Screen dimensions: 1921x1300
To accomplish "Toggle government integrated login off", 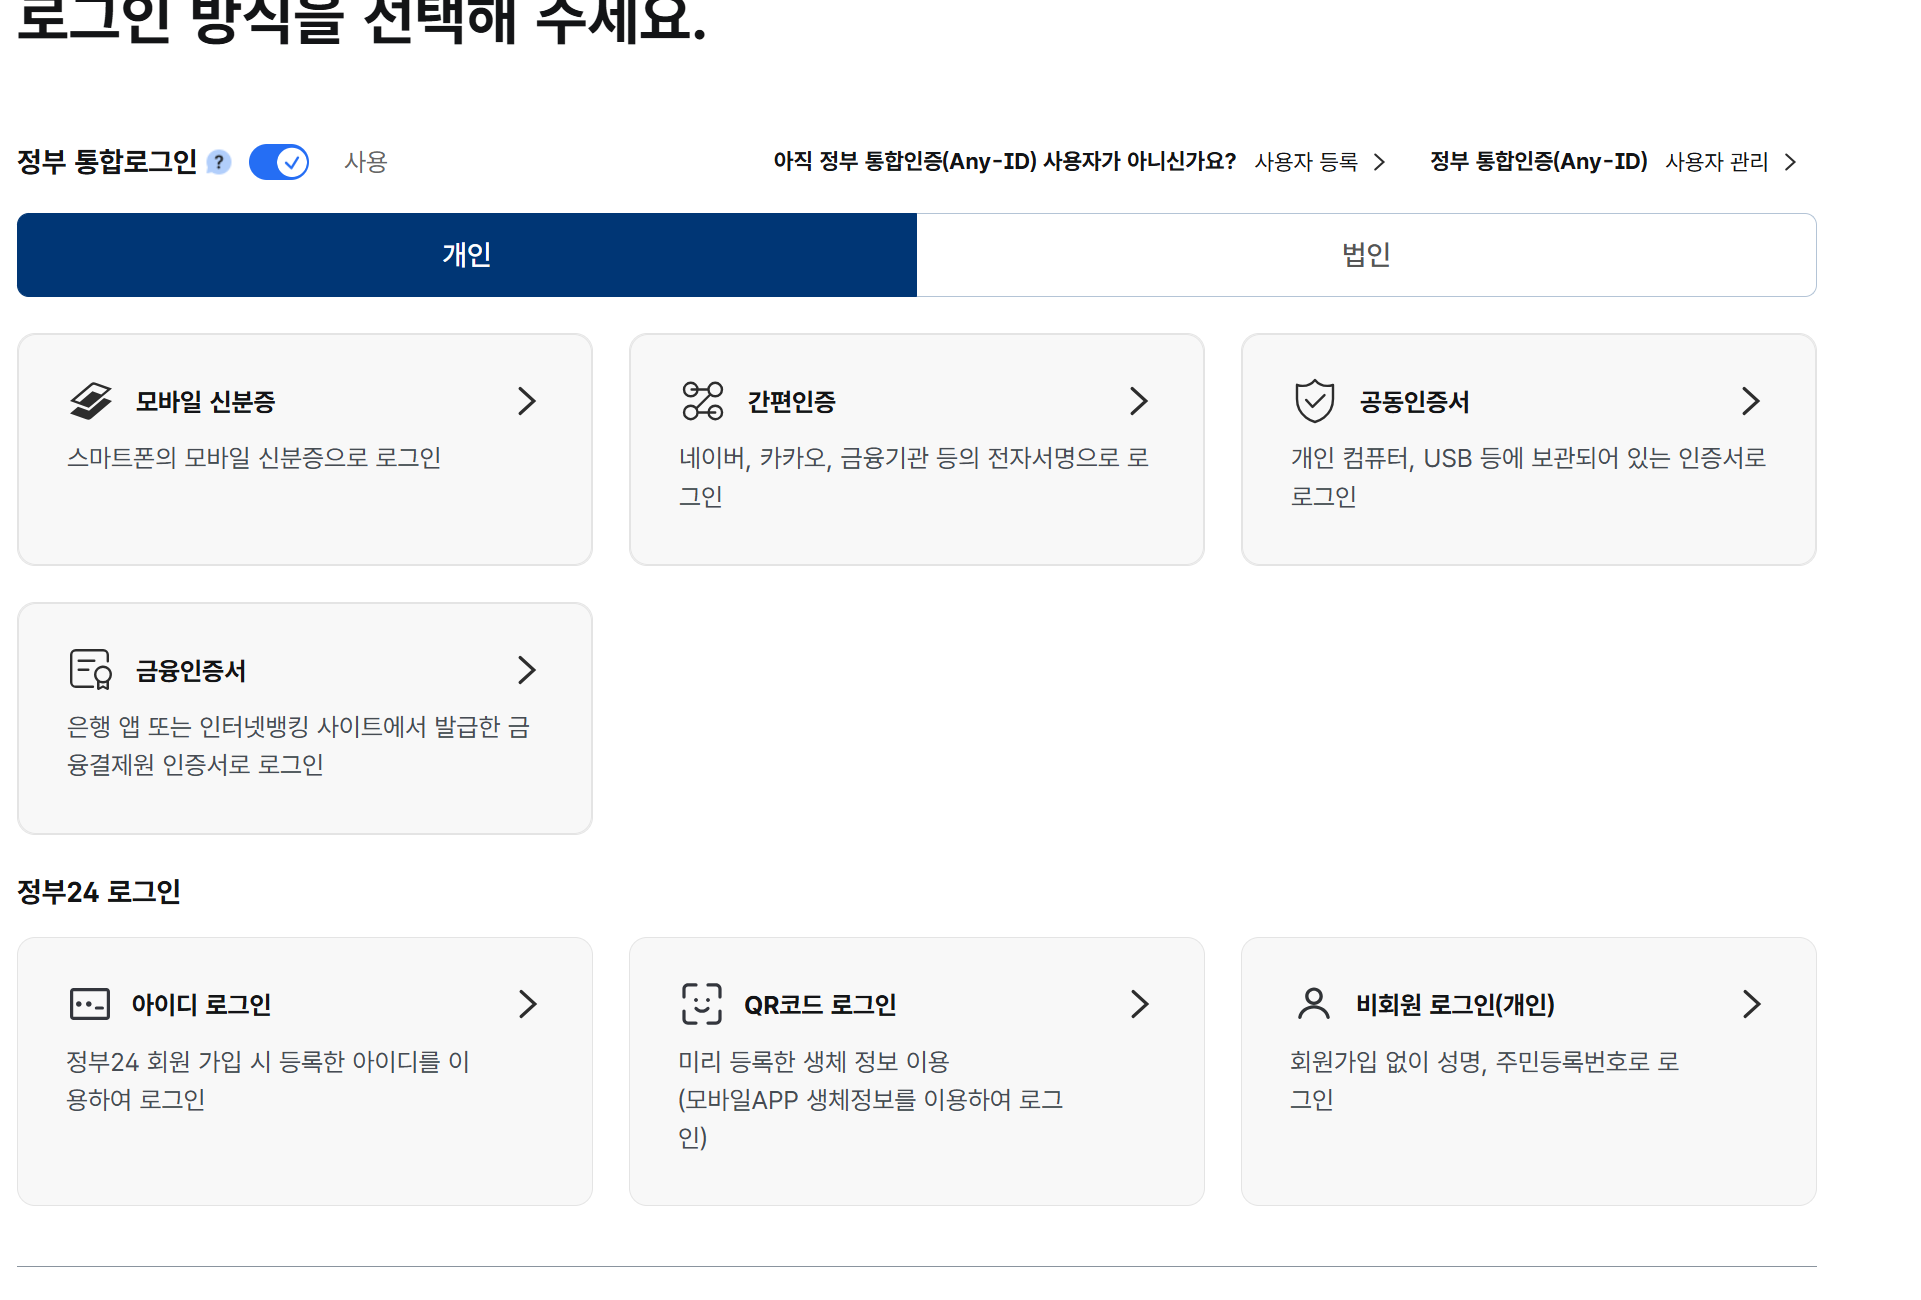I will pyautogui.click(x=279, y=161).
